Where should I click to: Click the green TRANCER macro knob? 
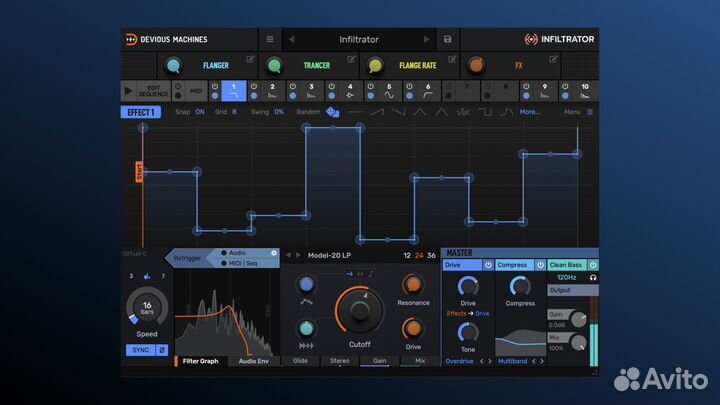click(x=274, y=66)
